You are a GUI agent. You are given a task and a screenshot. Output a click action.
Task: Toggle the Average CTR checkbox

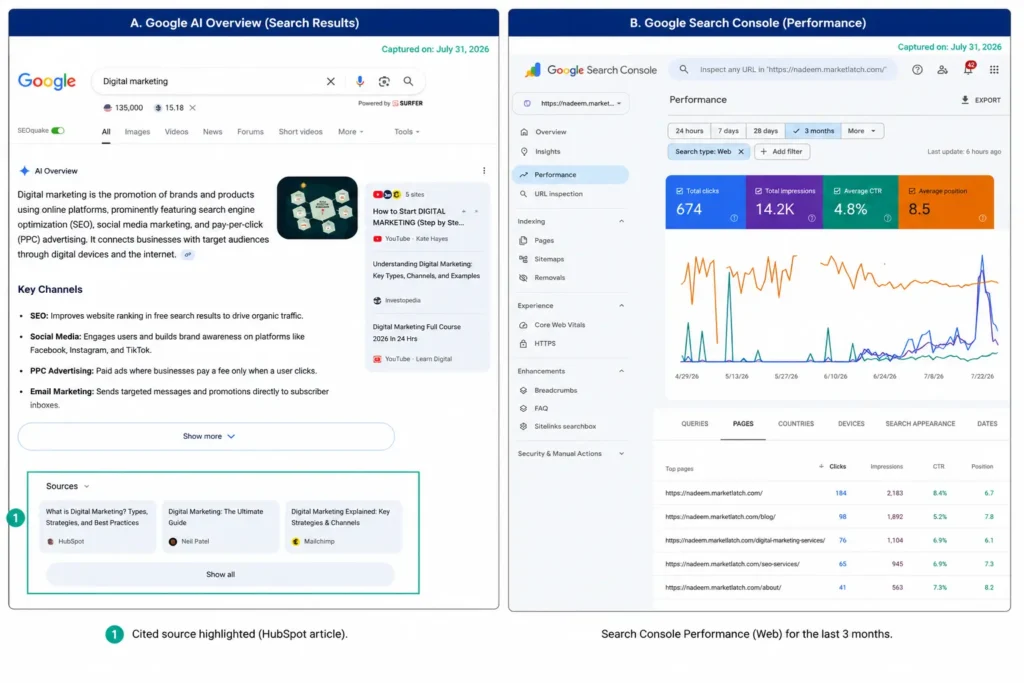(x=837, y=191)
